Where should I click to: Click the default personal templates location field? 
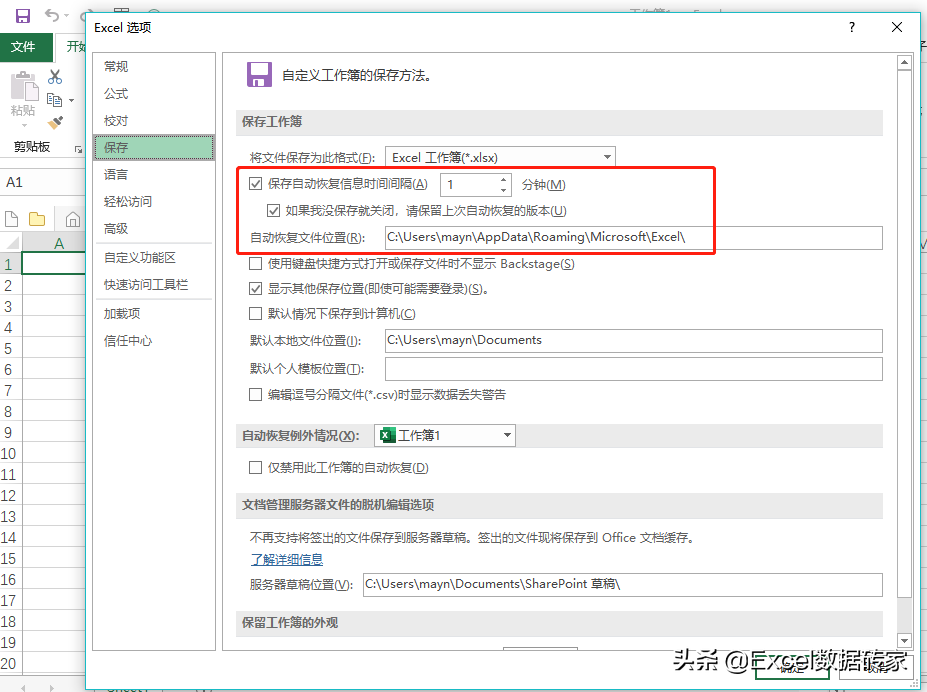pos(634,369)
